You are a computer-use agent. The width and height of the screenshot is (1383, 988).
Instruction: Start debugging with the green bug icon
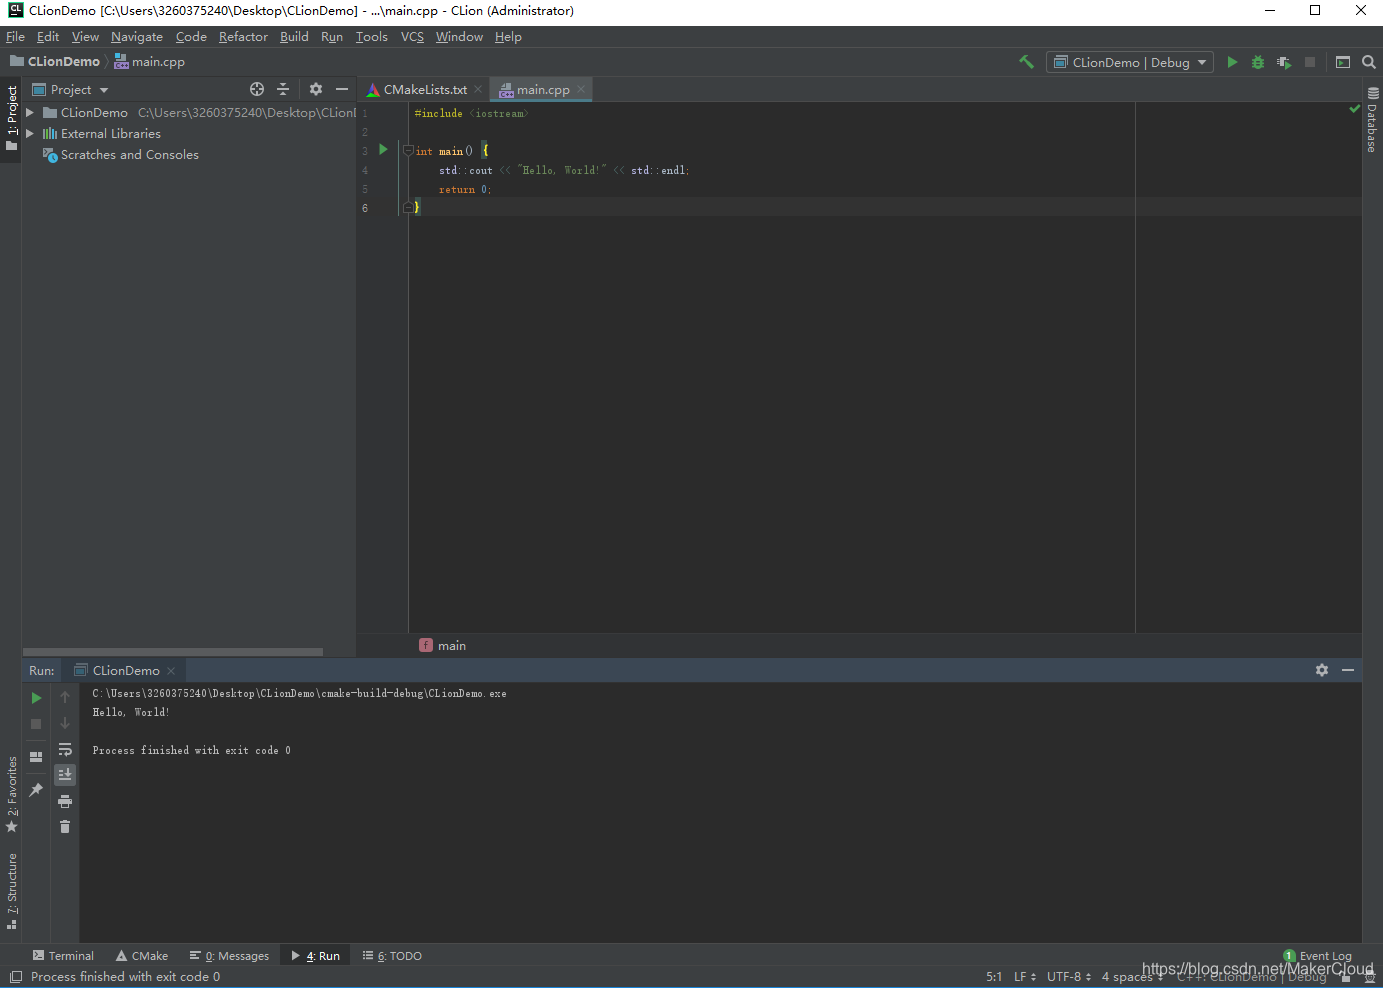coord(1258,62)
